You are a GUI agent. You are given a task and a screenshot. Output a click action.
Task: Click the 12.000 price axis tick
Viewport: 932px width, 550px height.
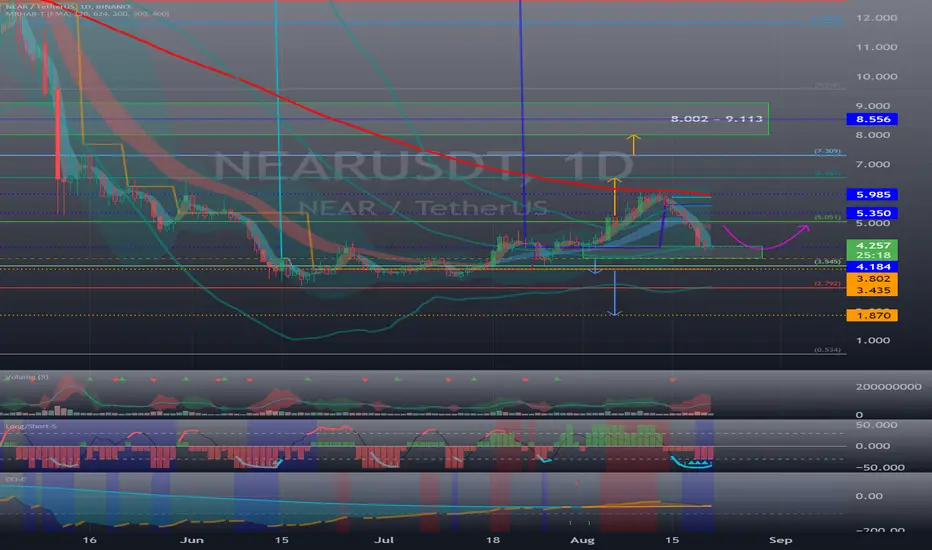coord(876,18)
